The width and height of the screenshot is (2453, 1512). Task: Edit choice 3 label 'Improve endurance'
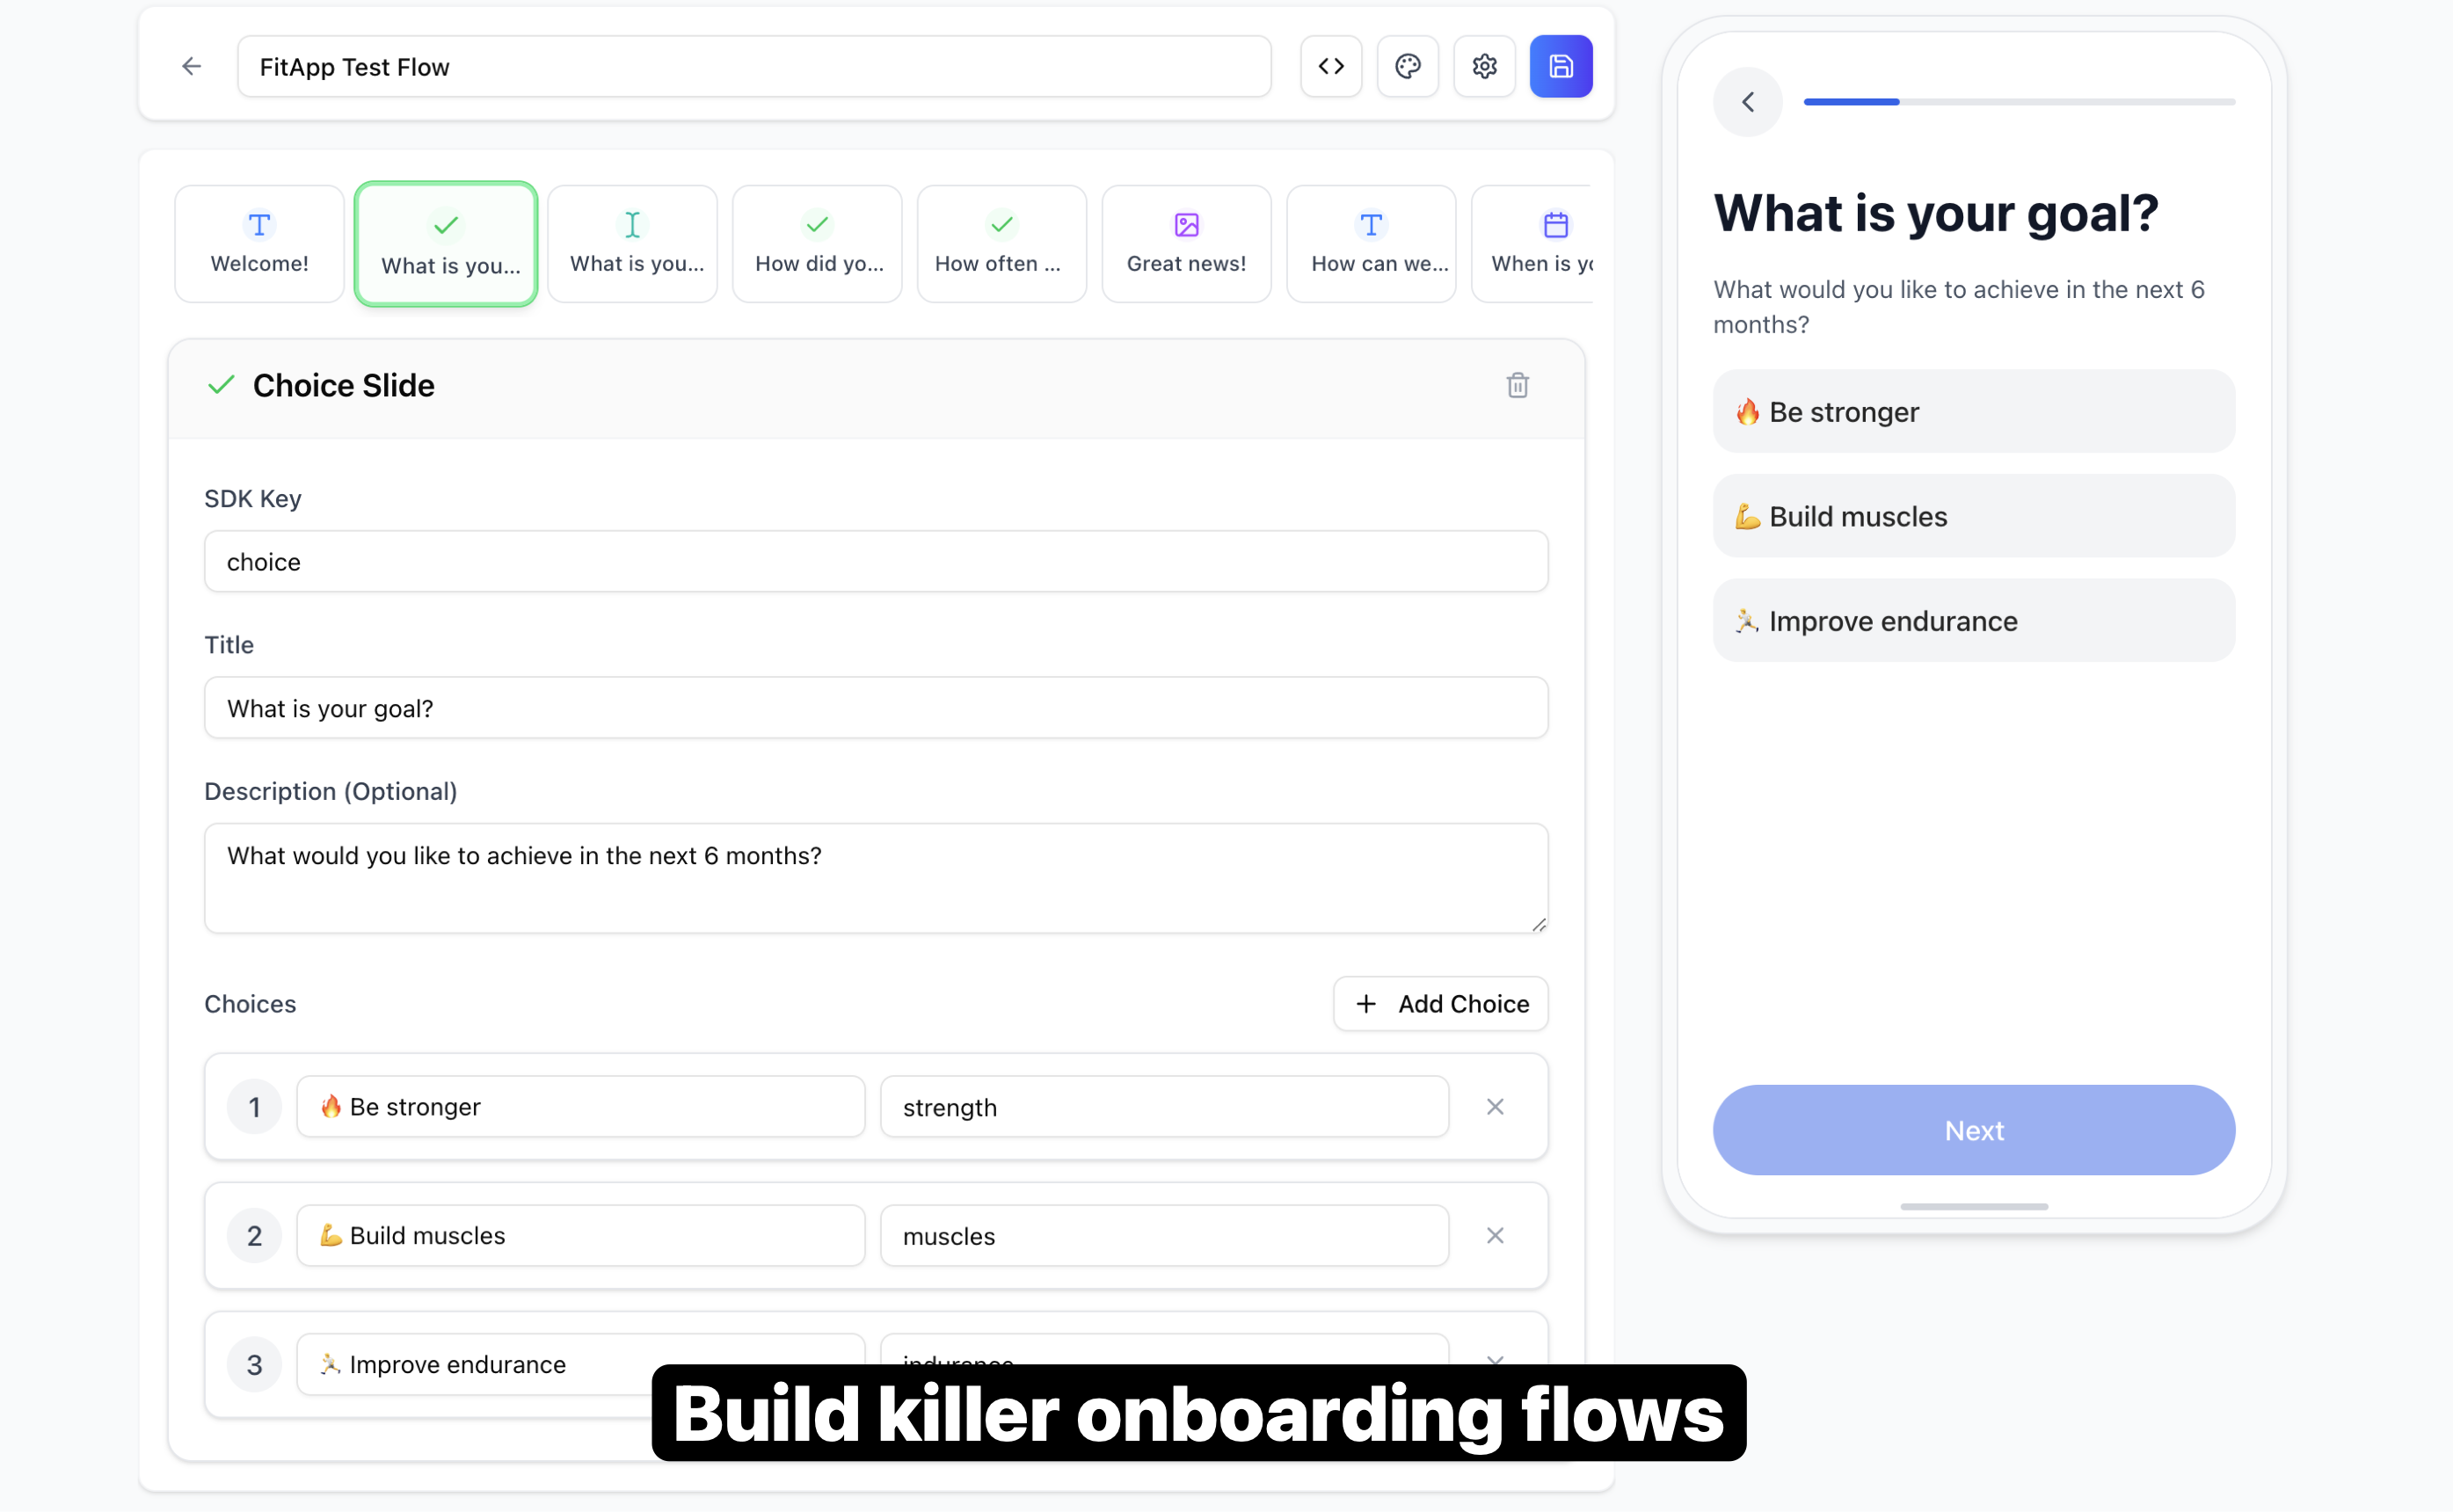[581, 1365]
